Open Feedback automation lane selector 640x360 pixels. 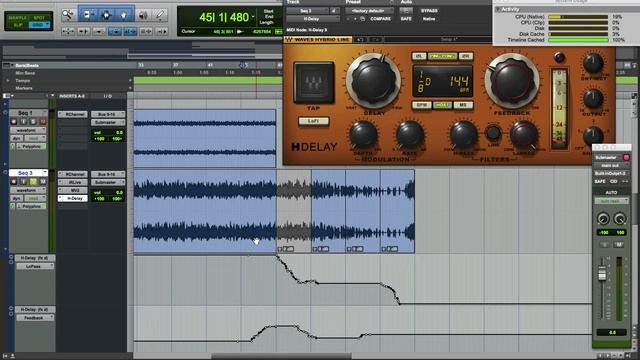coord(36,318)
